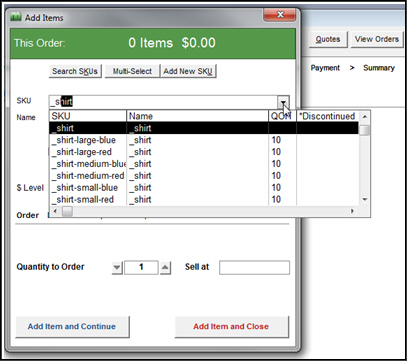Screen dimensions: 407x361
Task: Increase Quantity to Order with up arrow
Action: point(165,268)
